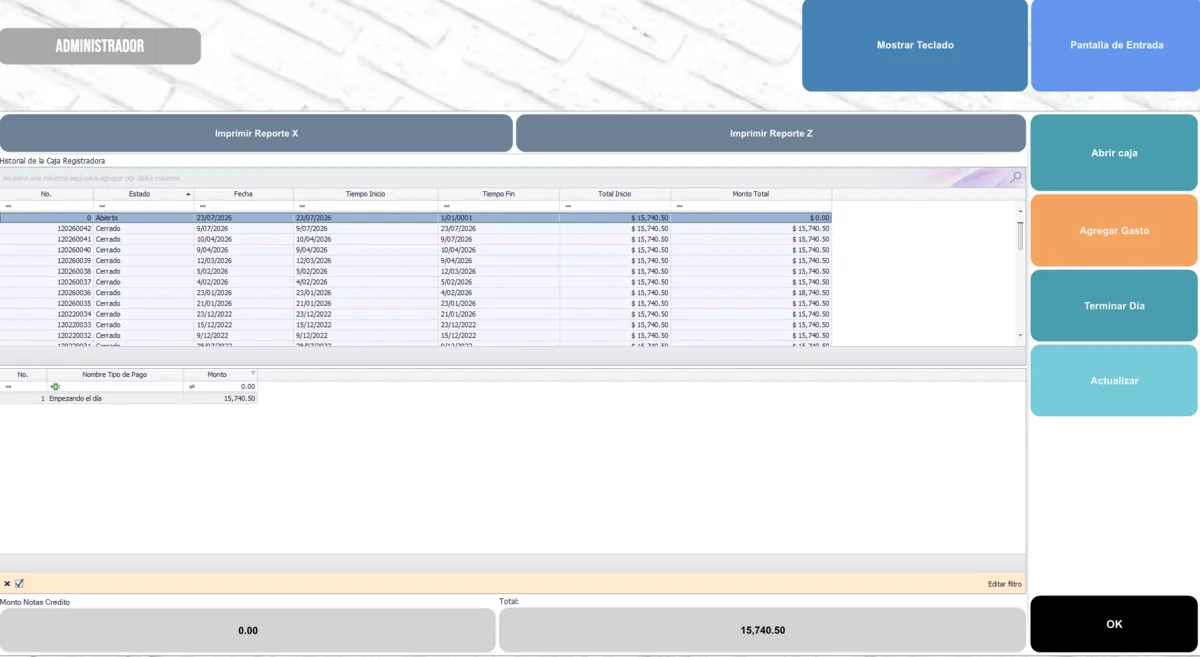Click the filter operator icon under Estado column

[x=102, y=206]
